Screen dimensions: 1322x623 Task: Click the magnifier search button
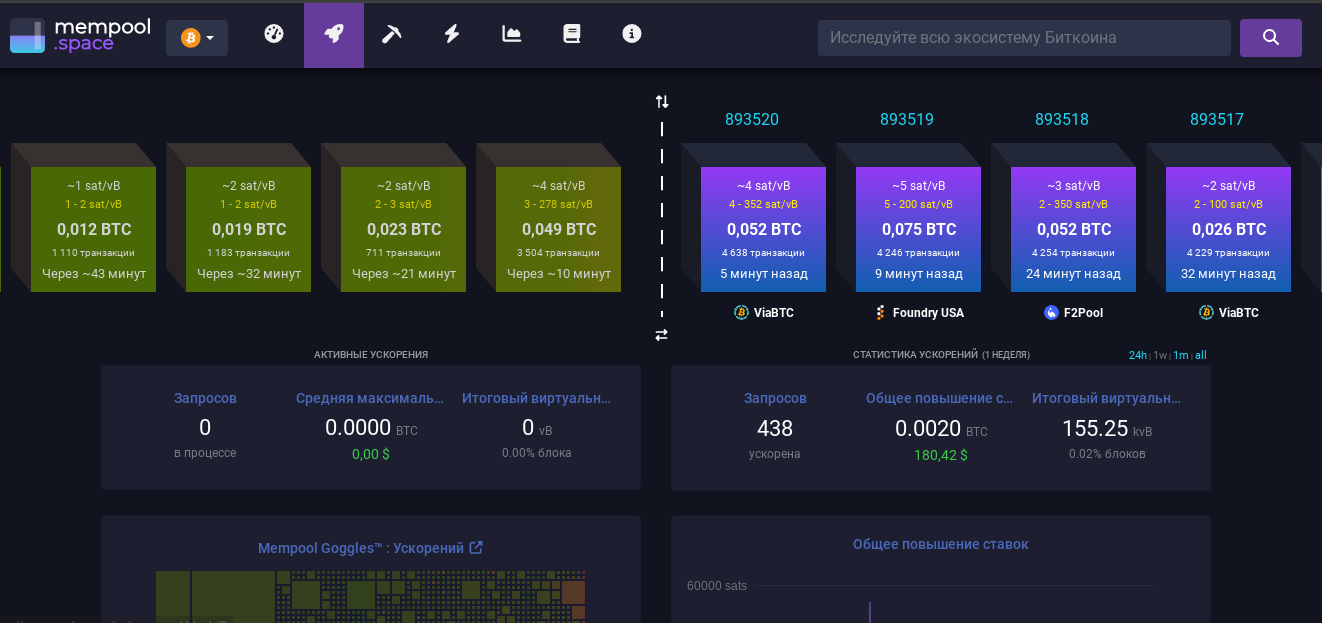click(x=1270, y=38)
